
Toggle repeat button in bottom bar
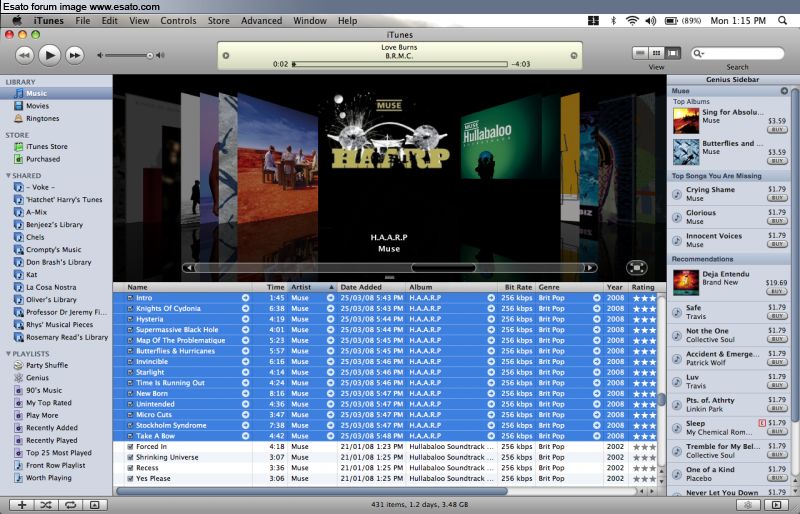click(x=70, y=505)
